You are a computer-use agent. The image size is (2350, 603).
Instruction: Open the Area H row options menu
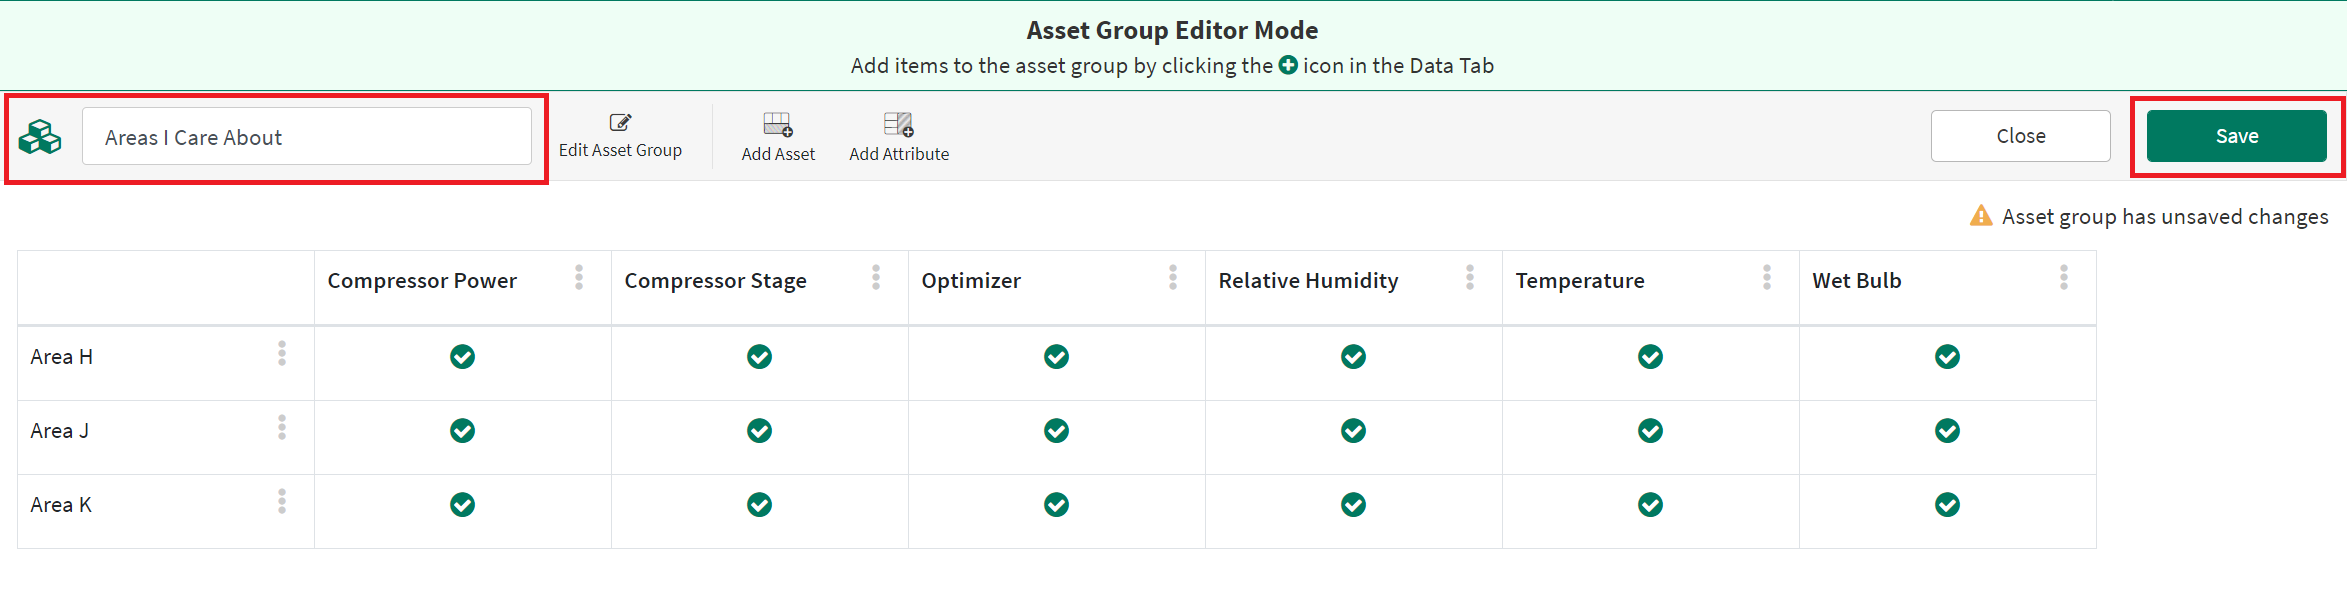tap(282, 354)
